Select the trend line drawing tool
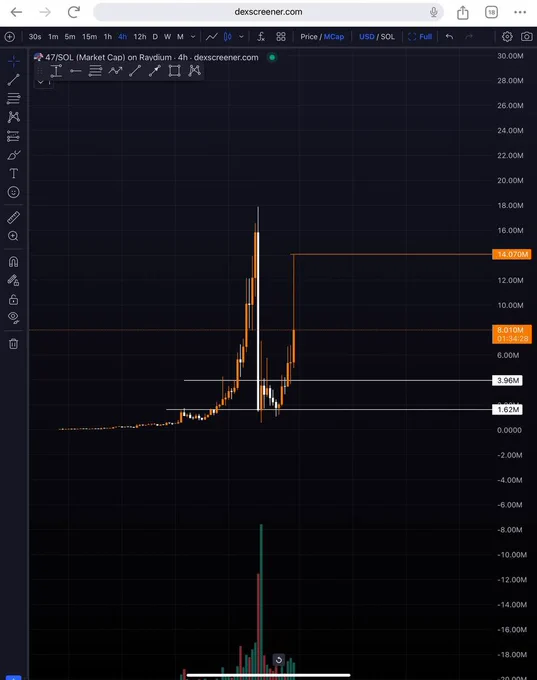 13,79
